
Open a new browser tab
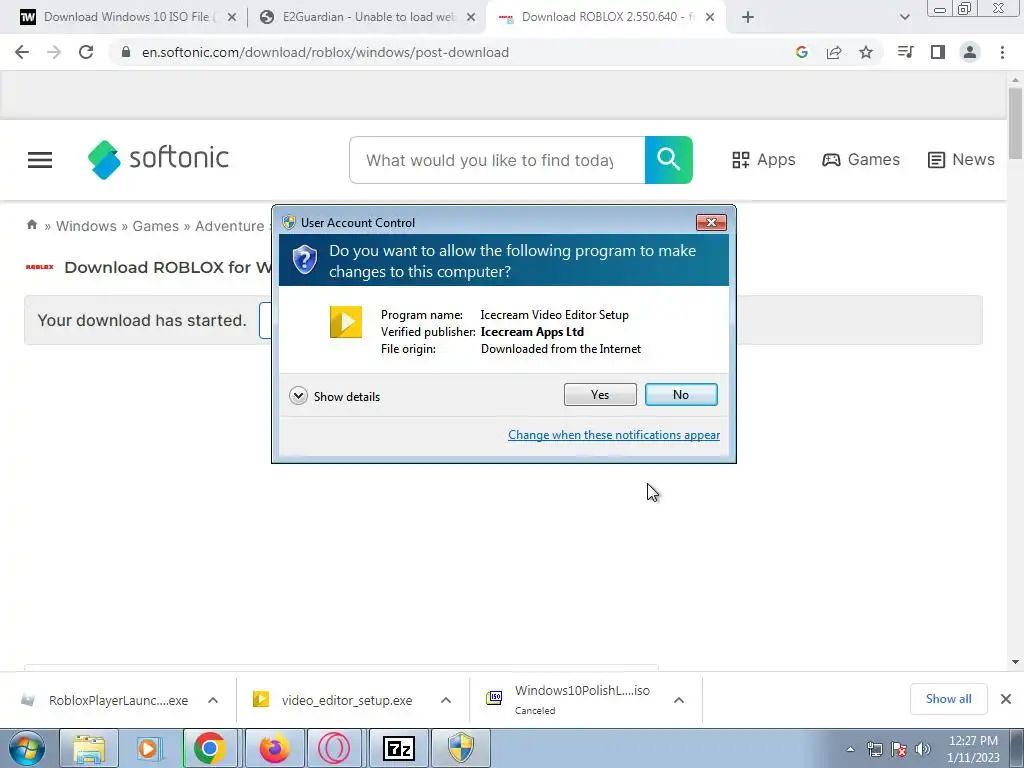[x=748, y=18]
